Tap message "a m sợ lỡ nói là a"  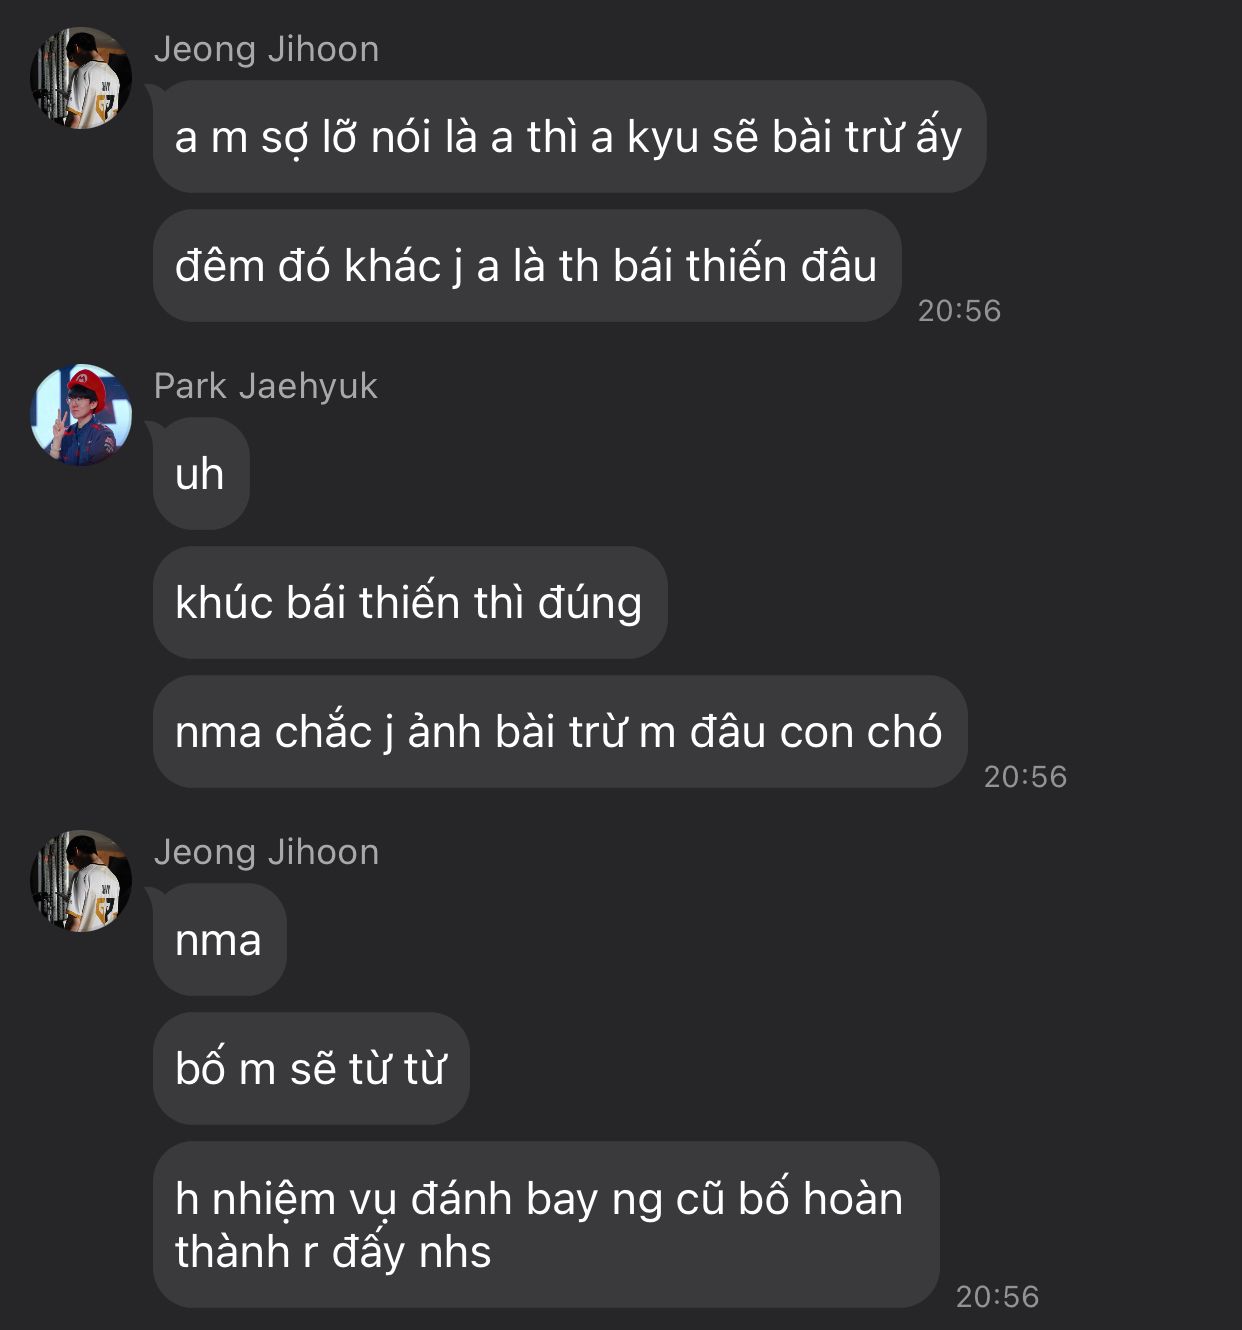[x=569, y=137]
